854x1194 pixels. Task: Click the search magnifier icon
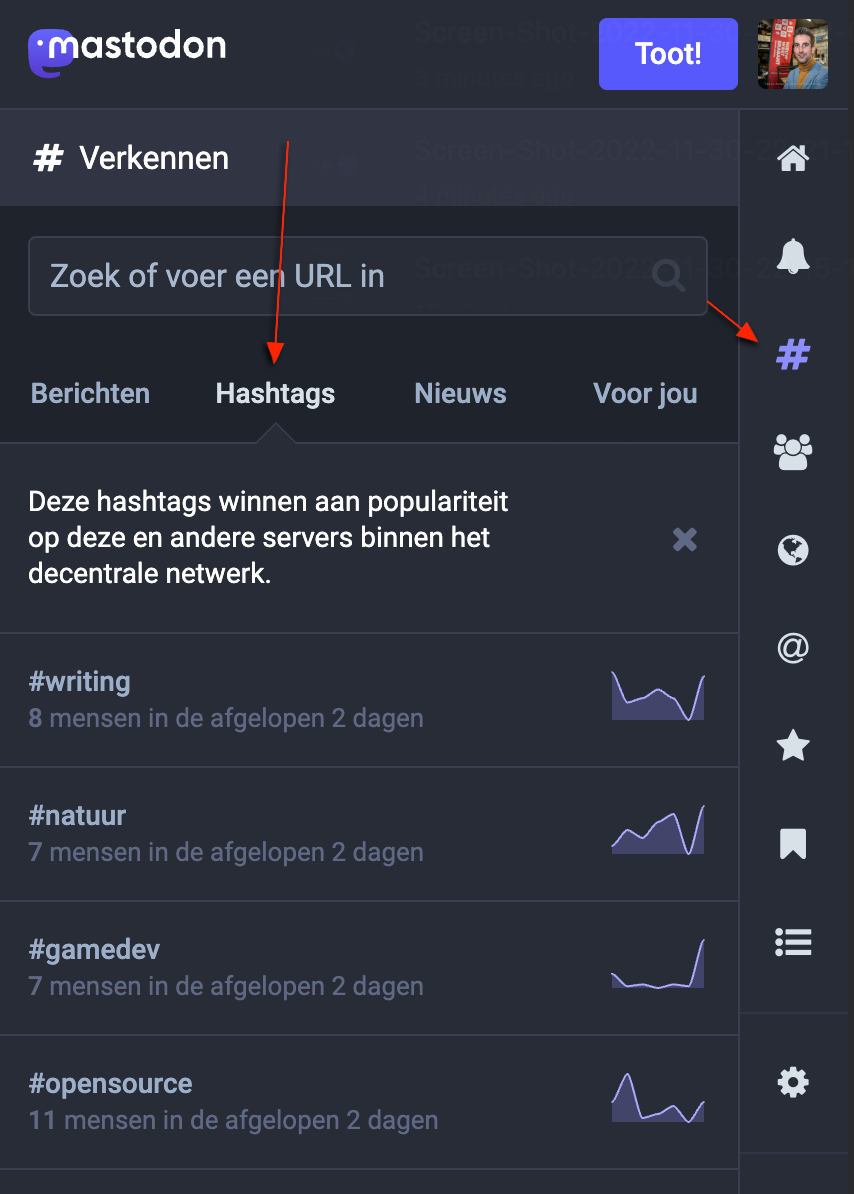pos(668,275)
